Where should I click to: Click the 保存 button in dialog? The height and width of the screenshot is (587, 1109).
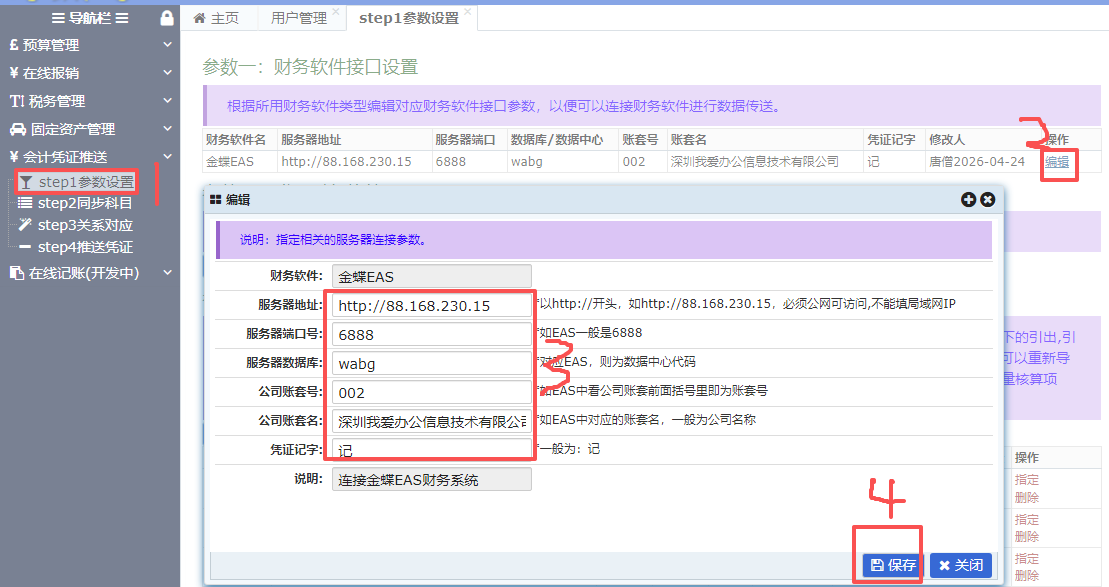tap(893, 565)
